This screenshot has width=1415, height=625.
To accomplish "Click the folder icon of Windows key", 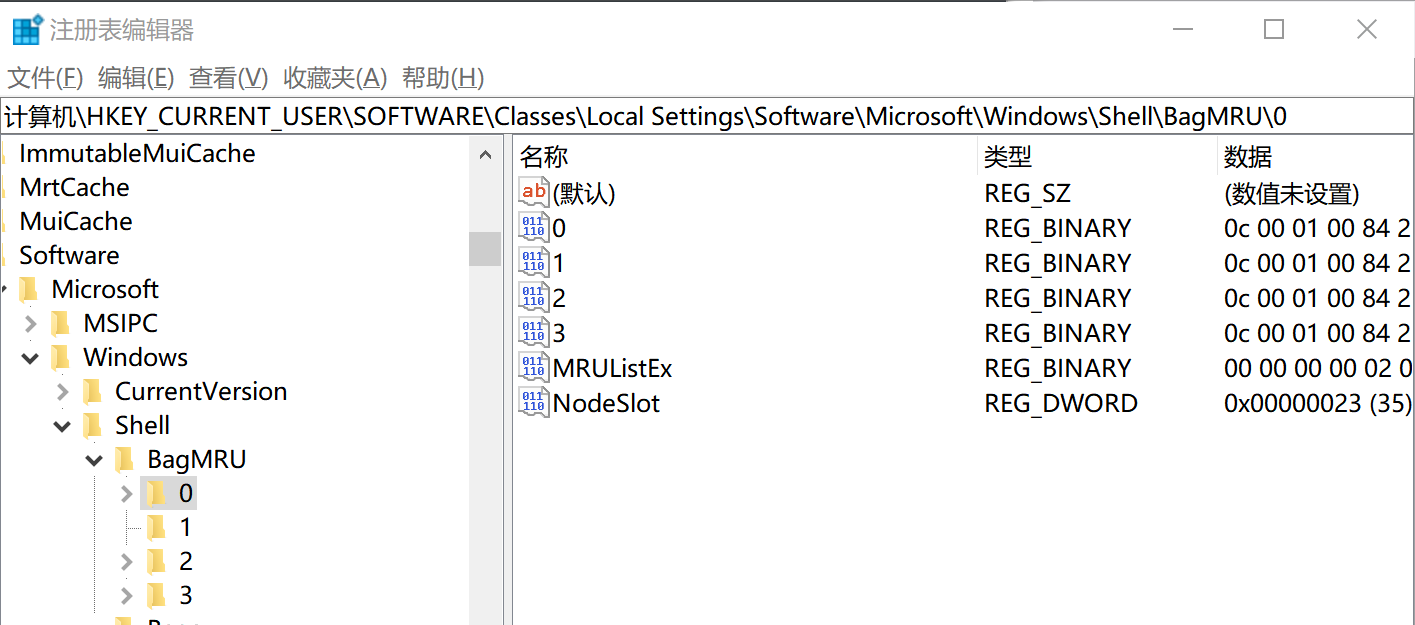I will point(62,357).
